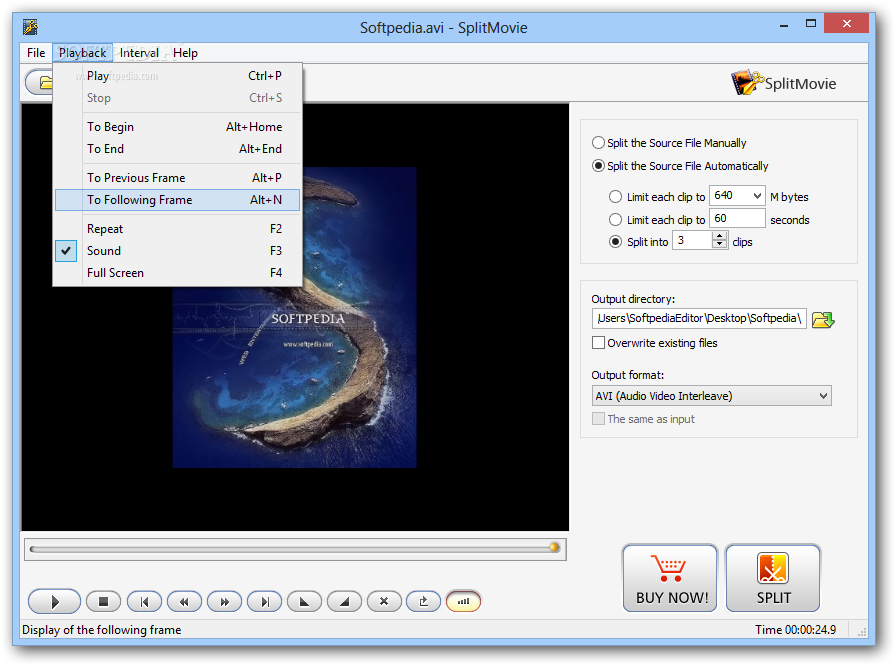Open the Output format AVI dropdown
The image size is (896, 666).
[x=711, y=396]
